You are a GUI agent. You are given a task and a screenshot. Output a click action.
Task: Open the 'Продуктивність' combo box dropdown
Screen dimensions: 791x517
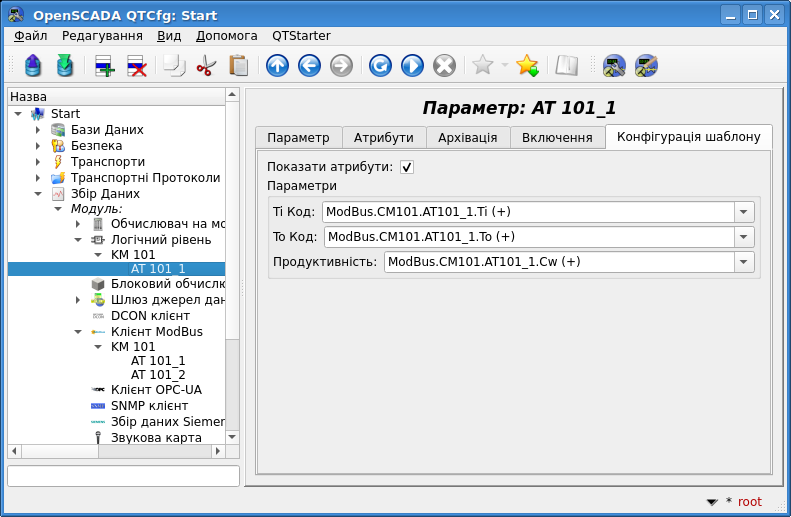[x=744, y=262]
